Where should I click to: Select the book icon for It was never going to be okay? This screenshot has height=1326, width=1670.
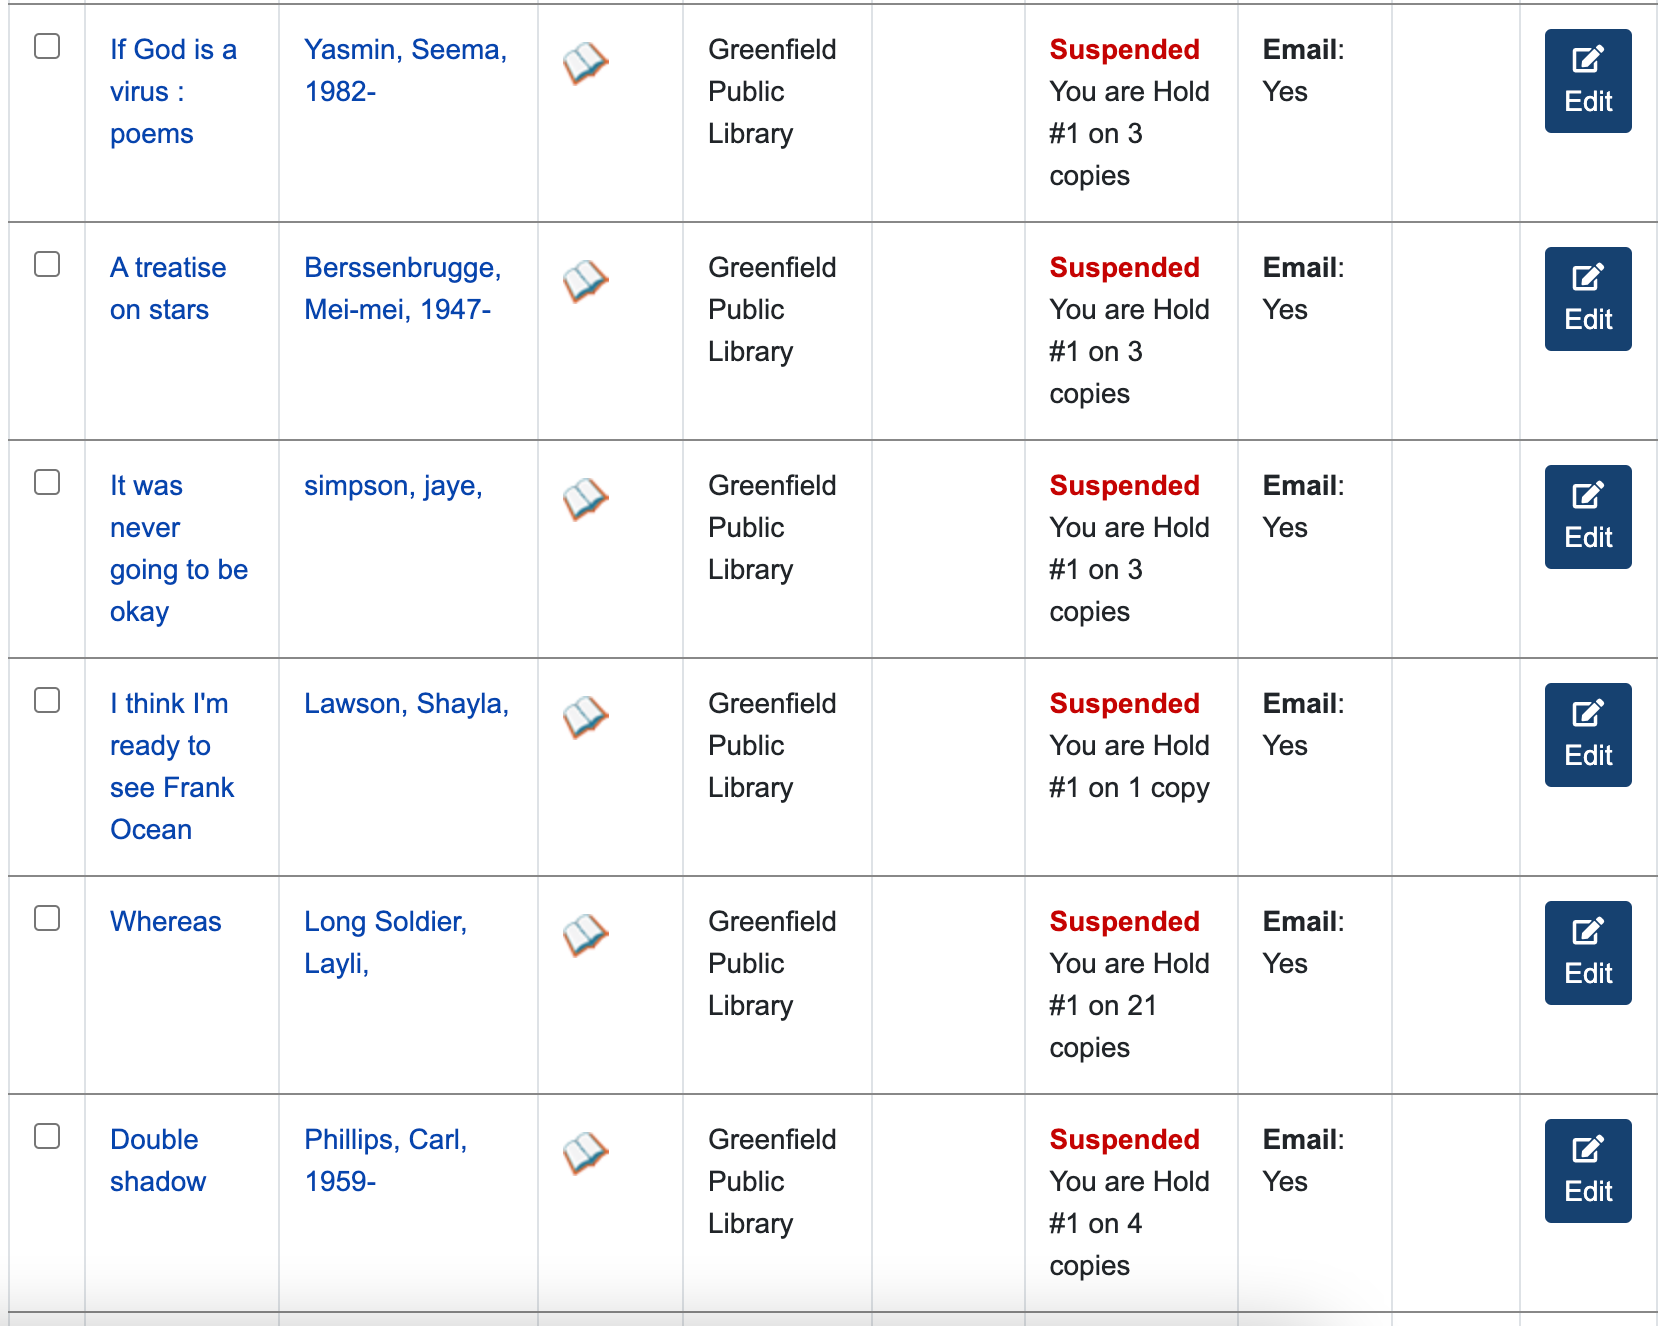(x=586, y=499)
